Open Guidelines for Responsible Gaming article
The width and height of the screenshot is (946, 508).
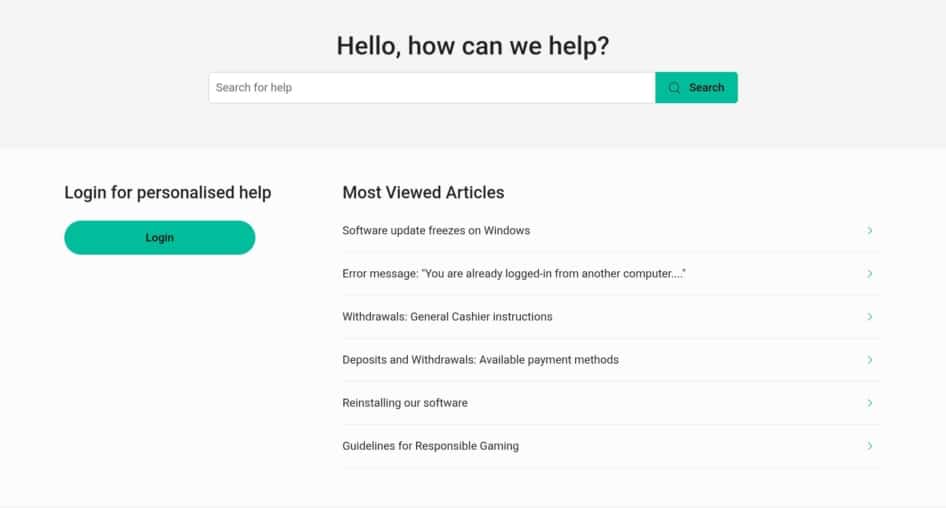pos(430,445)
